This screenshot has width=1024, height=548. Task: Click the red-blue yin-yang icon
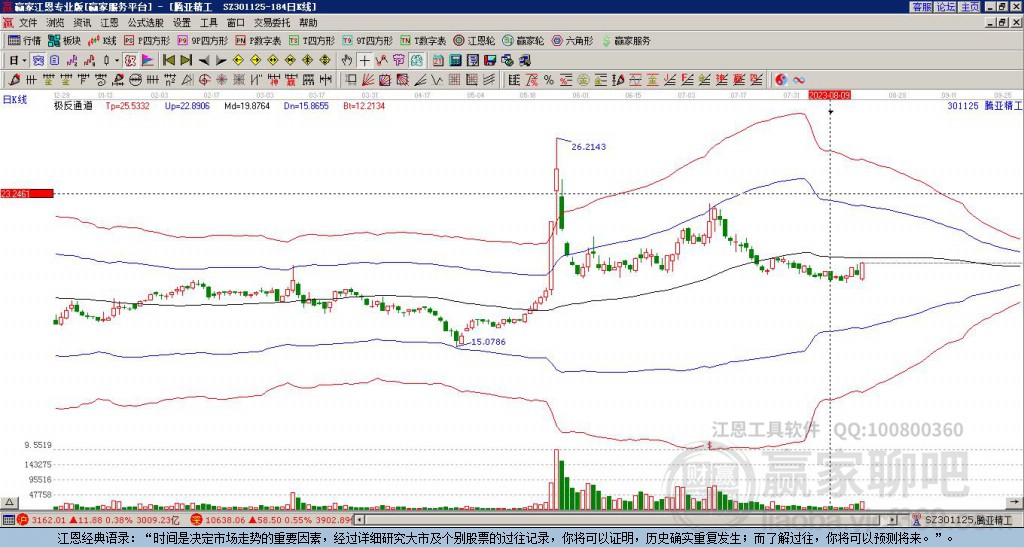[x=781, y=80]
